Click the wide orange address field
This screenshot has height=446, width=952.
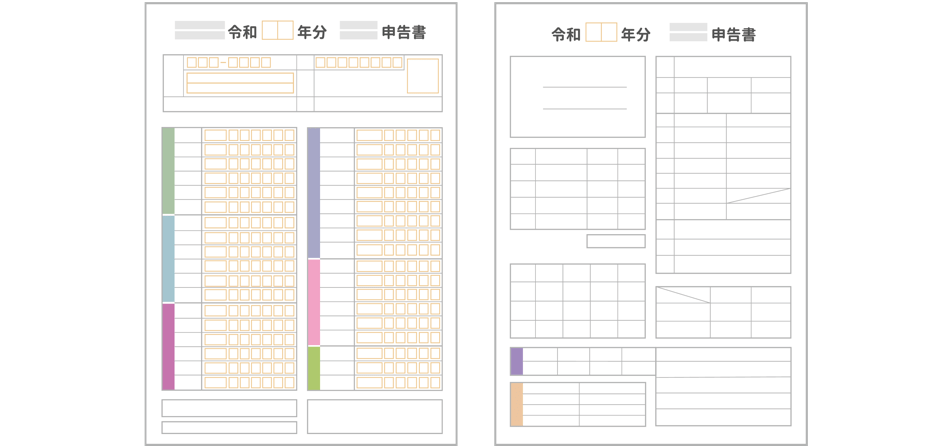(240, 83)
